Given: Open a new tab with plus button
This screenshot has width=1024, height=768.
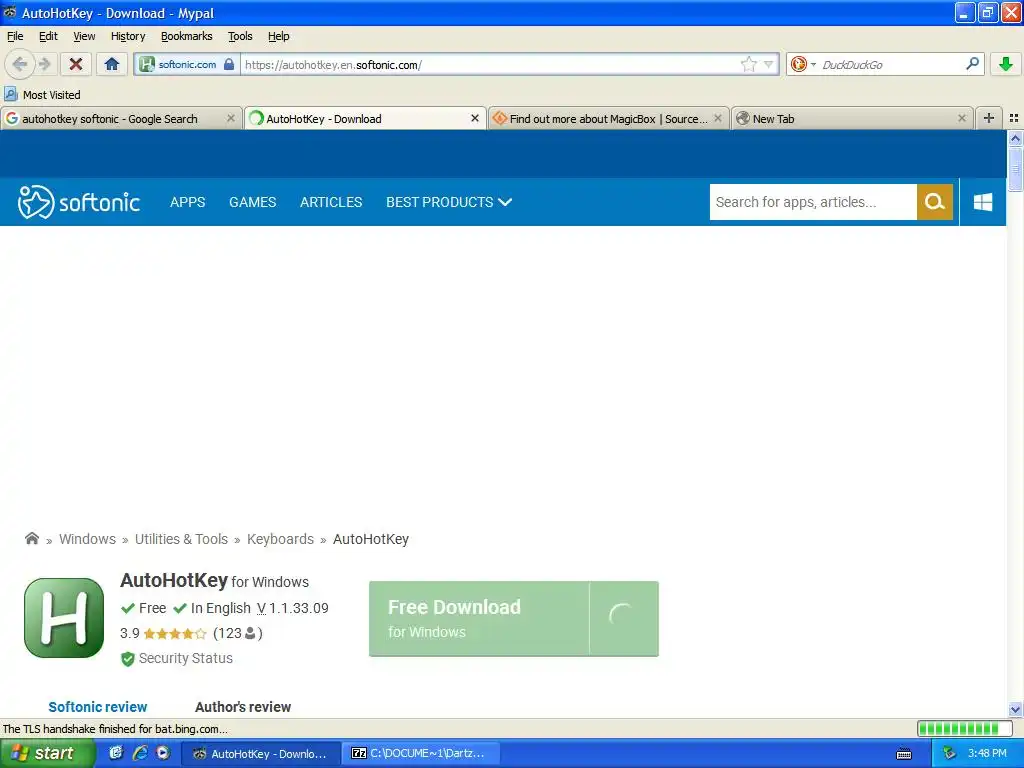Looking at the screenshot, I should coord(989,118).
